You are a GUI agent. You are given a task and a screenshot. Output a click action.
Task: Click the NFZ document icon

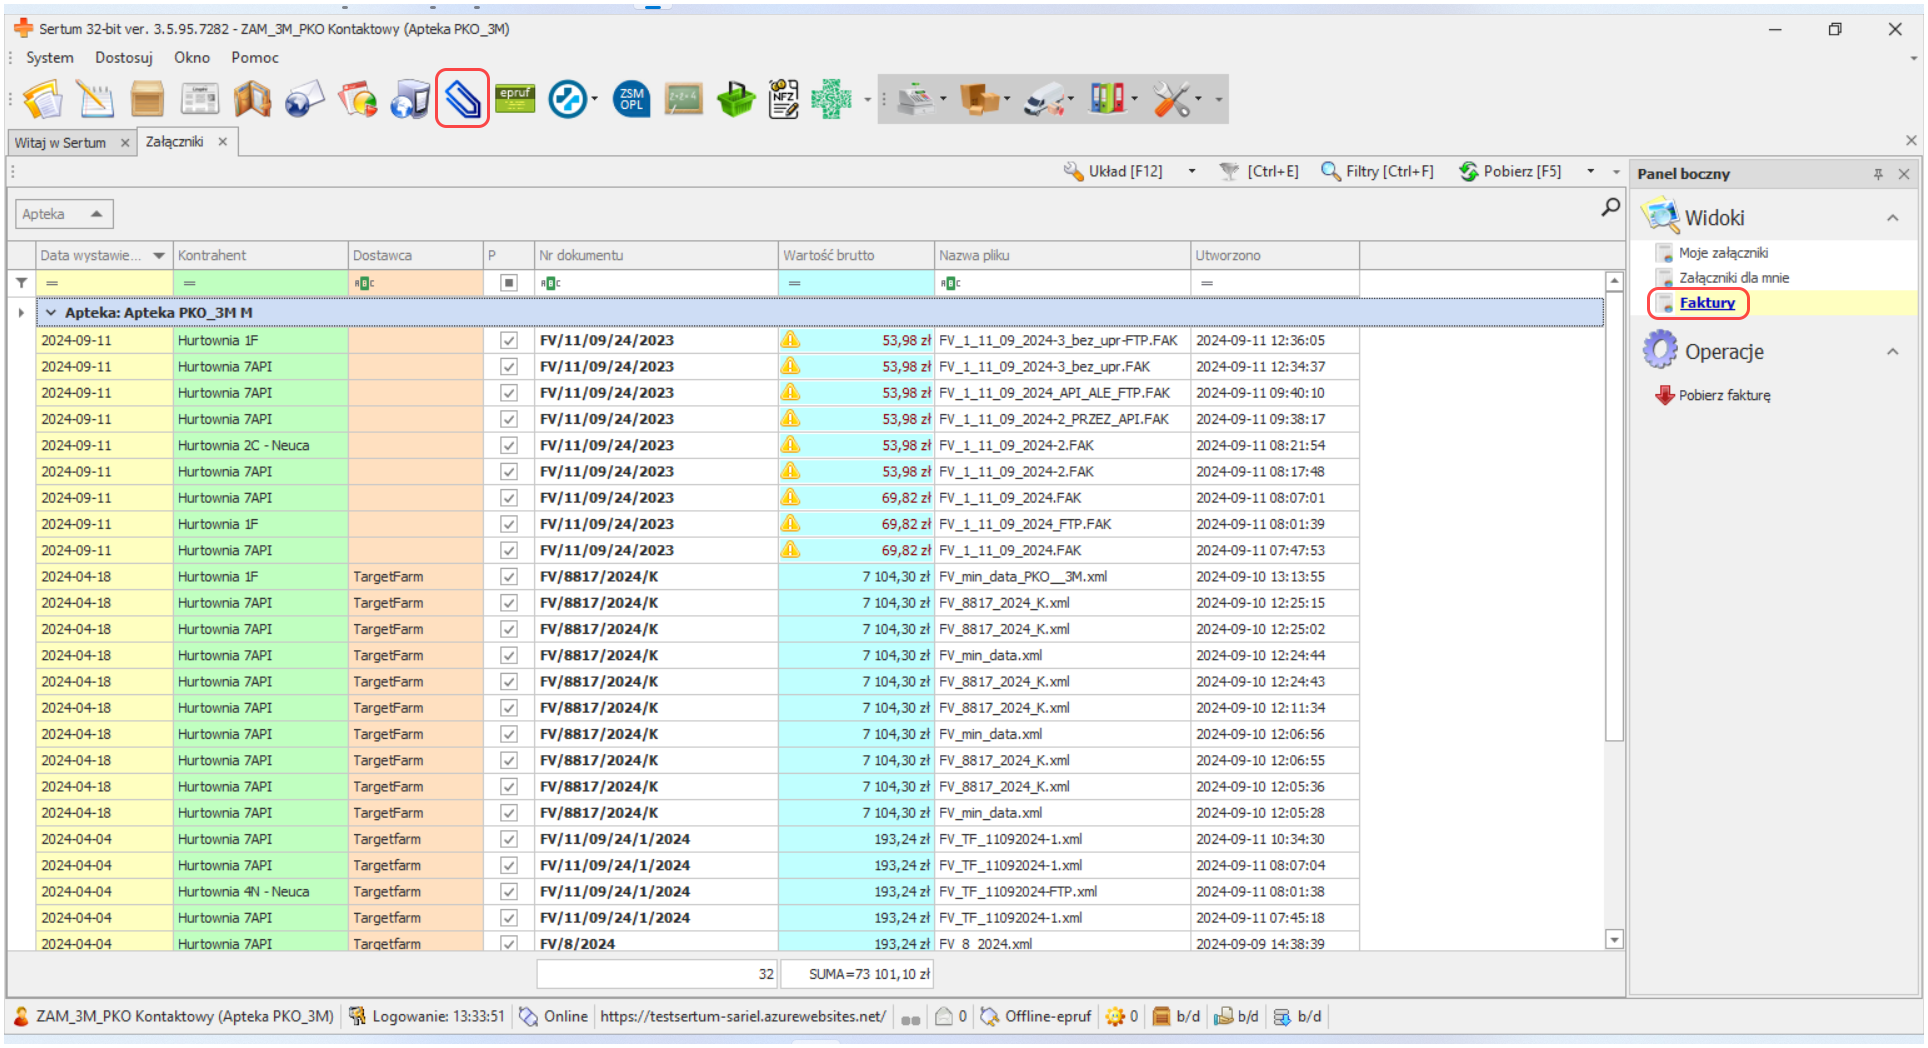(x=783, y=99)
